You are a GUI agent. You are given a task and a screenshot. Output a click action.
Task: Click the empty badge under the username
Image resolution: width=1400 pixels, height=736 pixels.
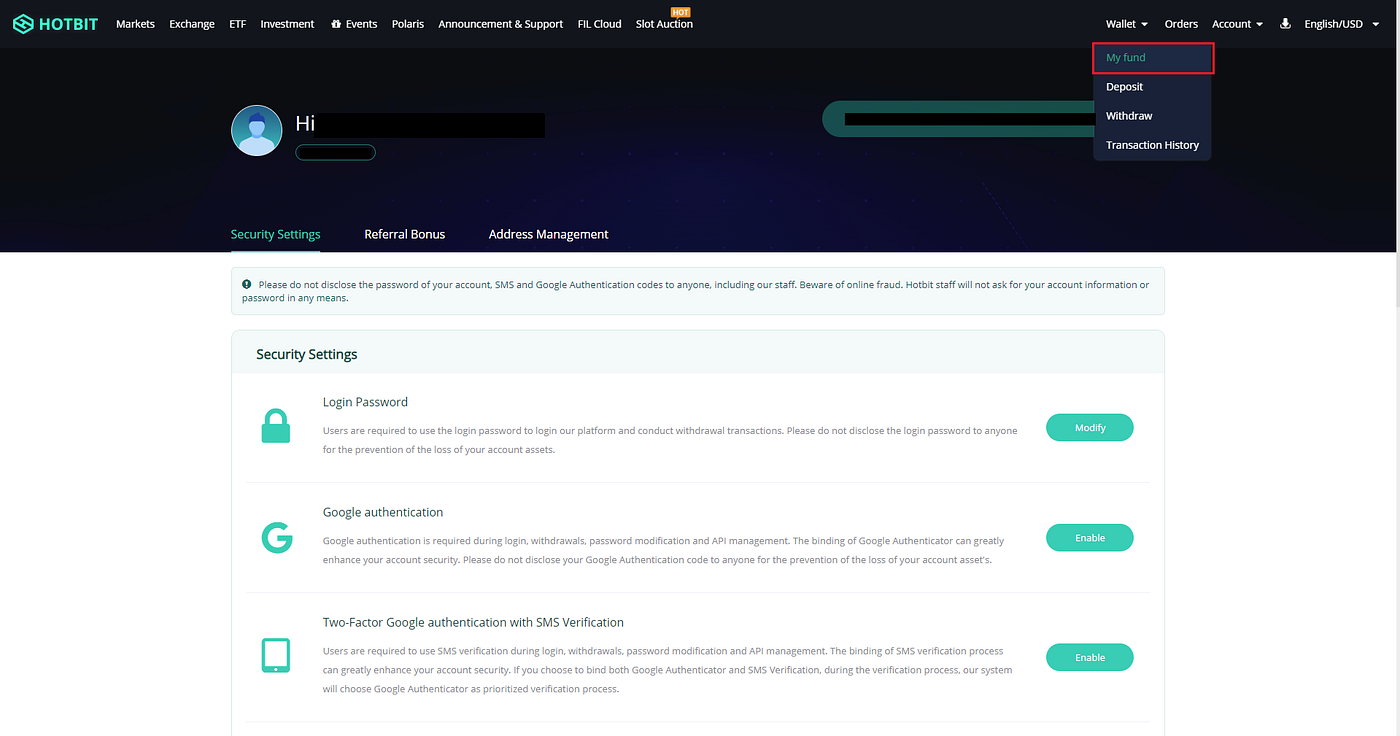coord(335,152)
